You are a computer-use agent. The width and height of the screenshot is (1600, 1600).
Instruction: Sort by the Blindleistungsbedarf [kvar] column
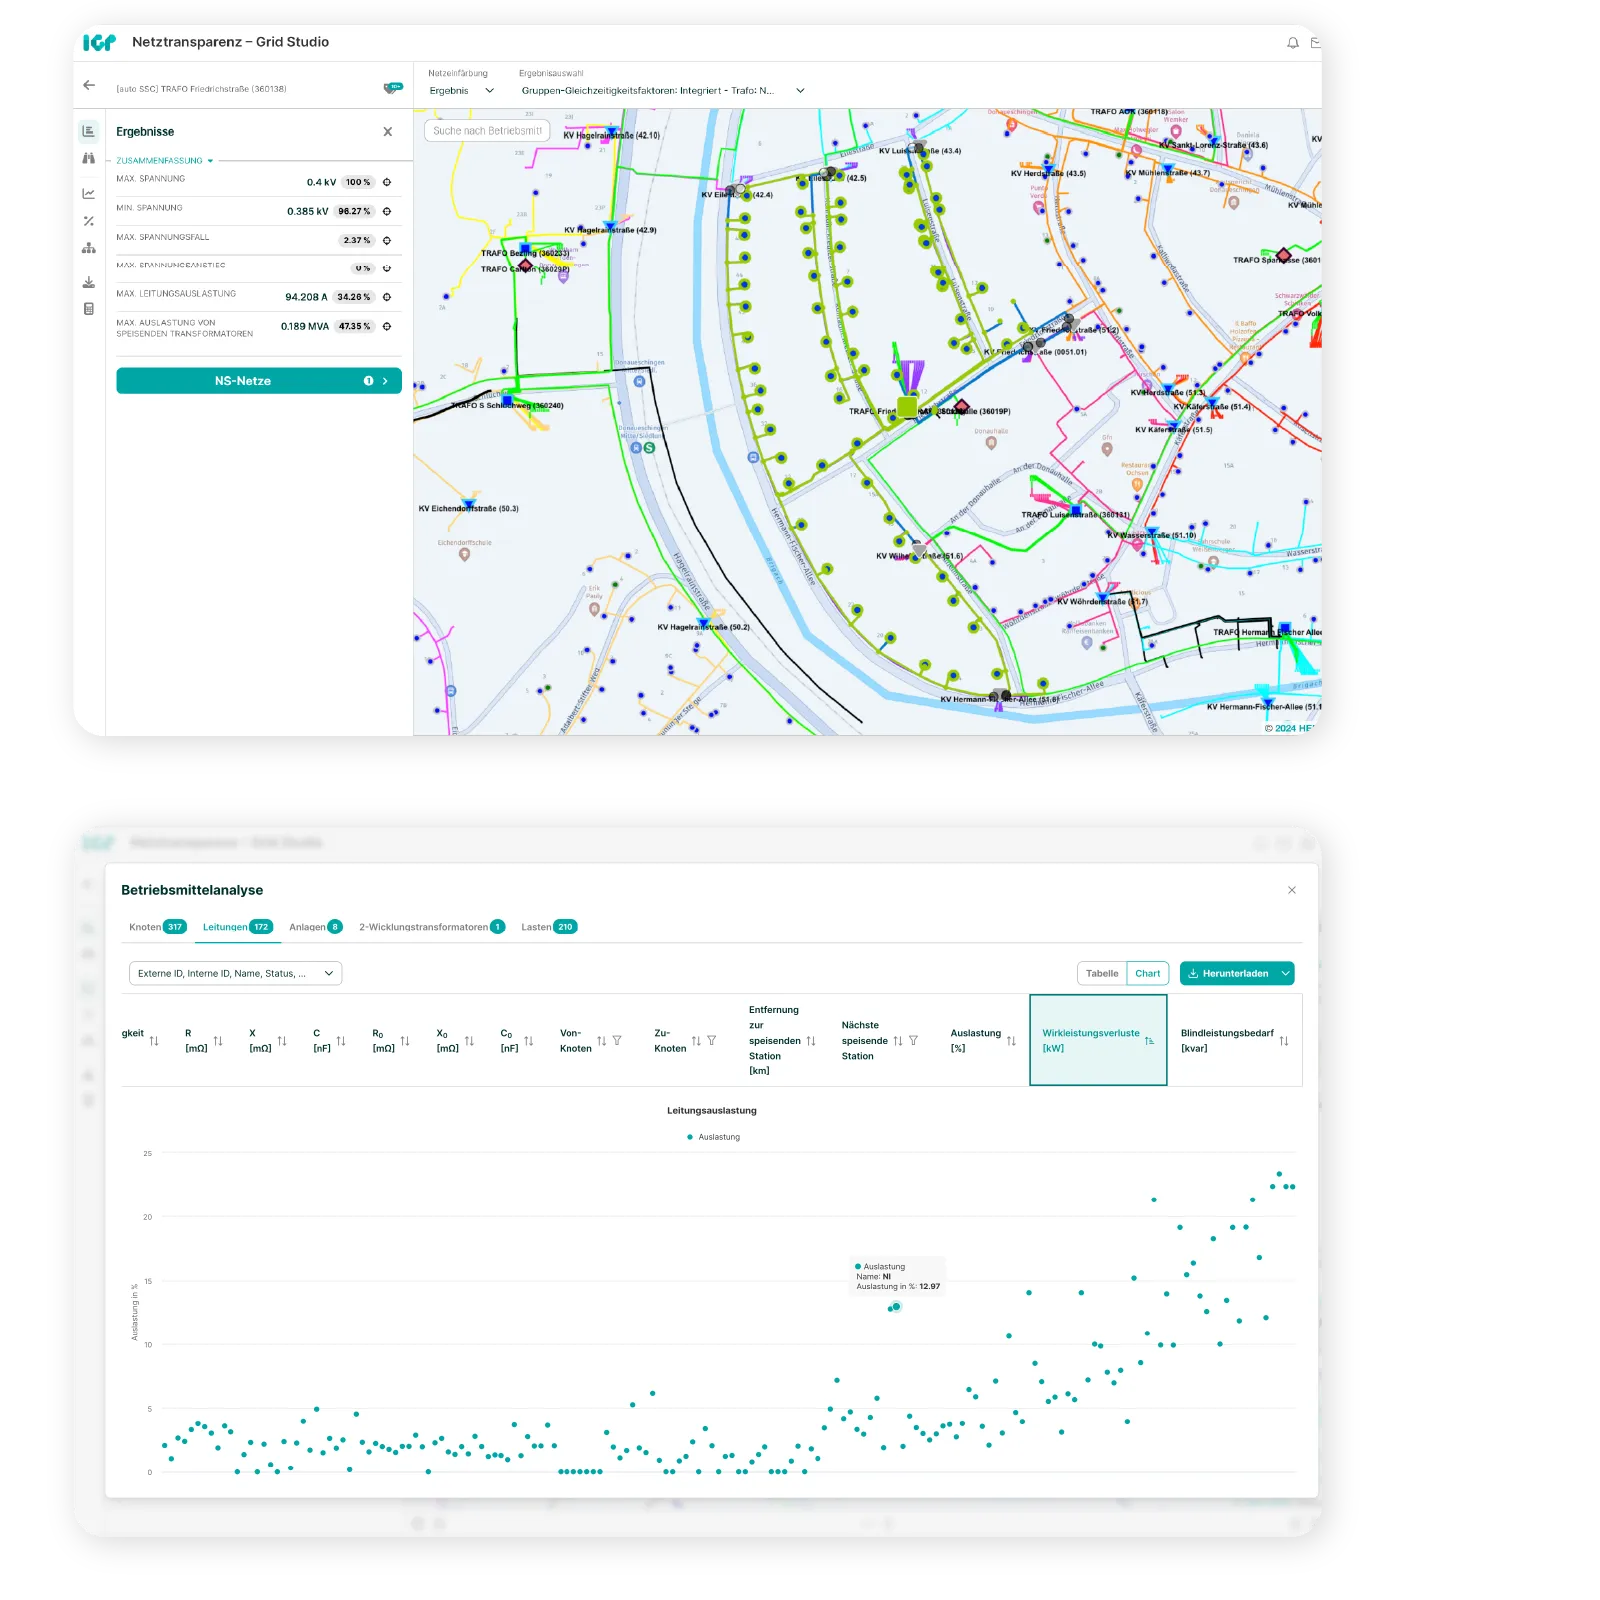(1284, 1041)
